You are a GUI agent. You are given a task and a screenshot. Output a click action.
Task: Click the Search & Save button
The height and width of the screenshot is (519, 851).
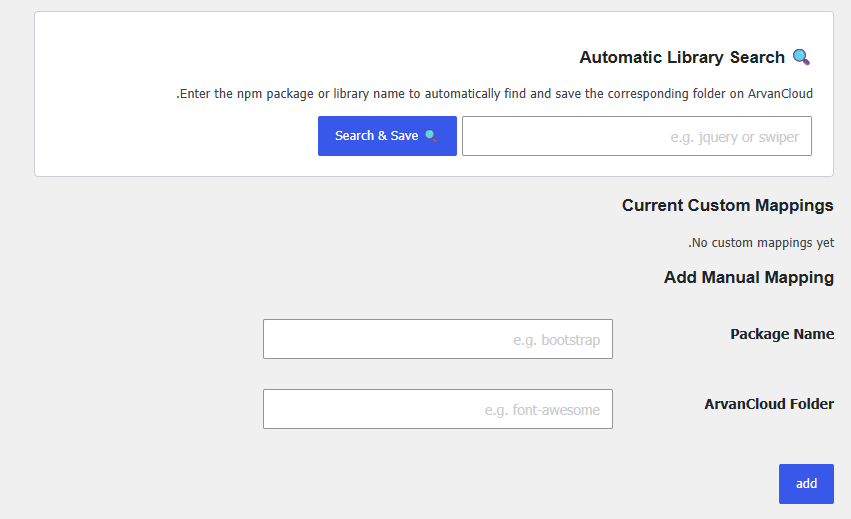[387, 136]
